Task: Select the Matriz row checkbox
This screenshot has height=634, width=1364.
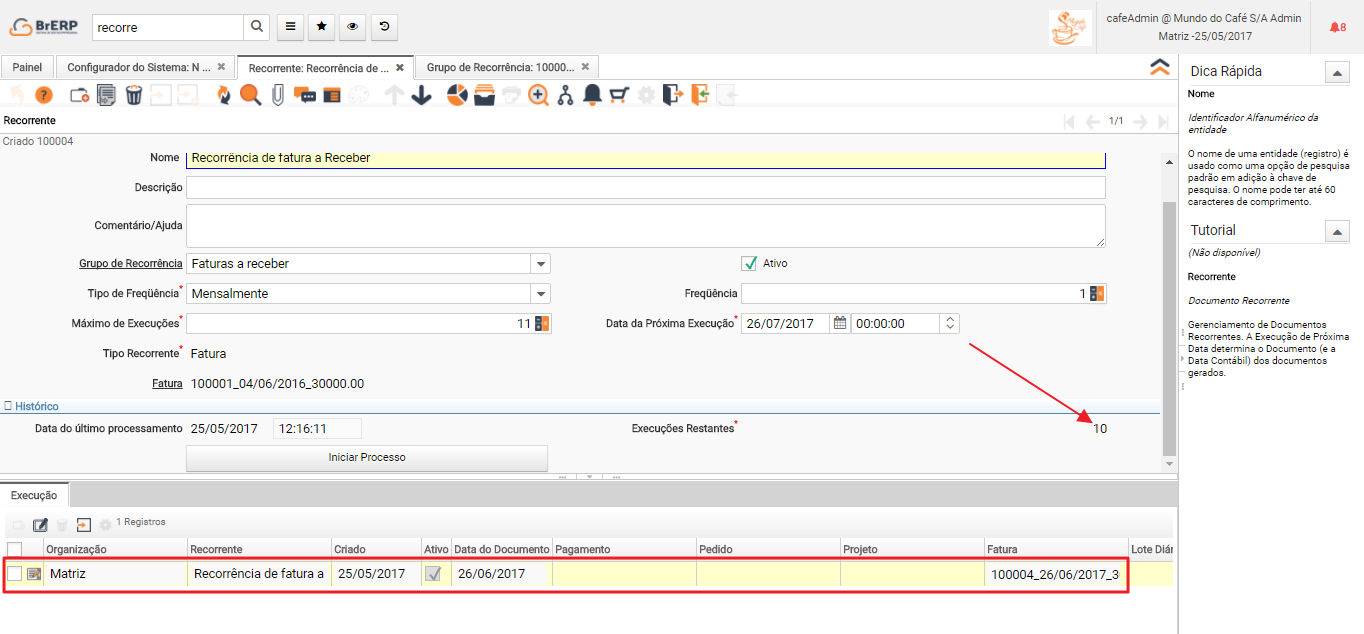Action: 15,573
